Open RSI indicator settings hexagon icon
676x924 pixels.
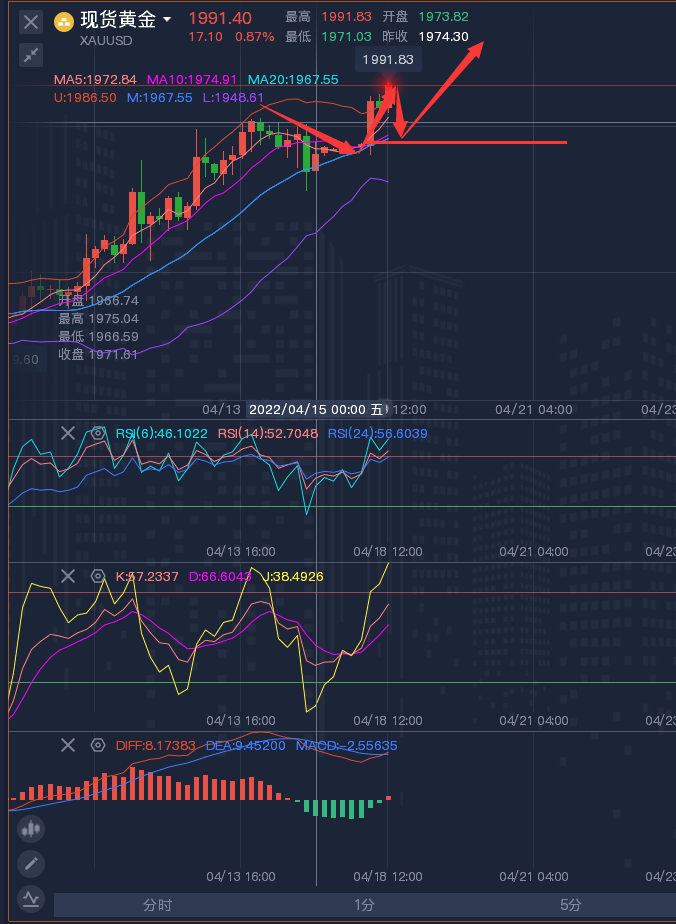pos(98,434)
